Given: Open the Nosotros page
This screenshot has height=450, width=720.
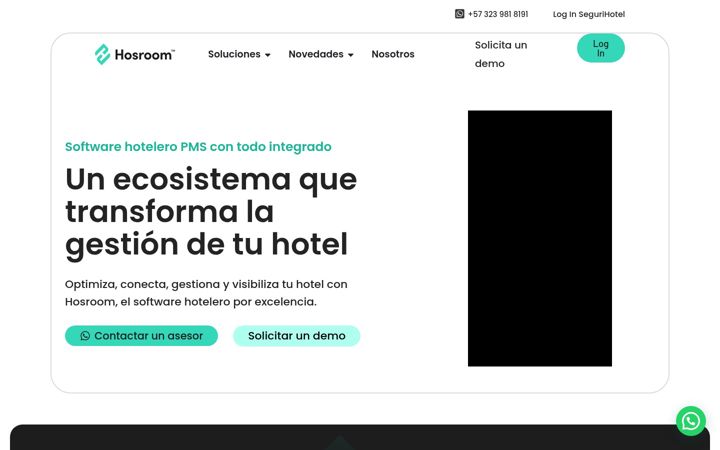Looking at the screenshot, I should [x=393, y=54].
